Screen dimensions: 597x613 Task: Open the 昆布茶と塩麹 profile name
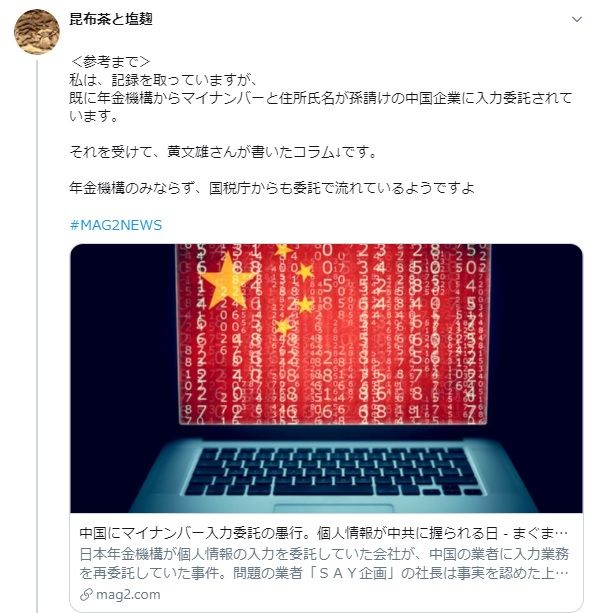[111, 19]
